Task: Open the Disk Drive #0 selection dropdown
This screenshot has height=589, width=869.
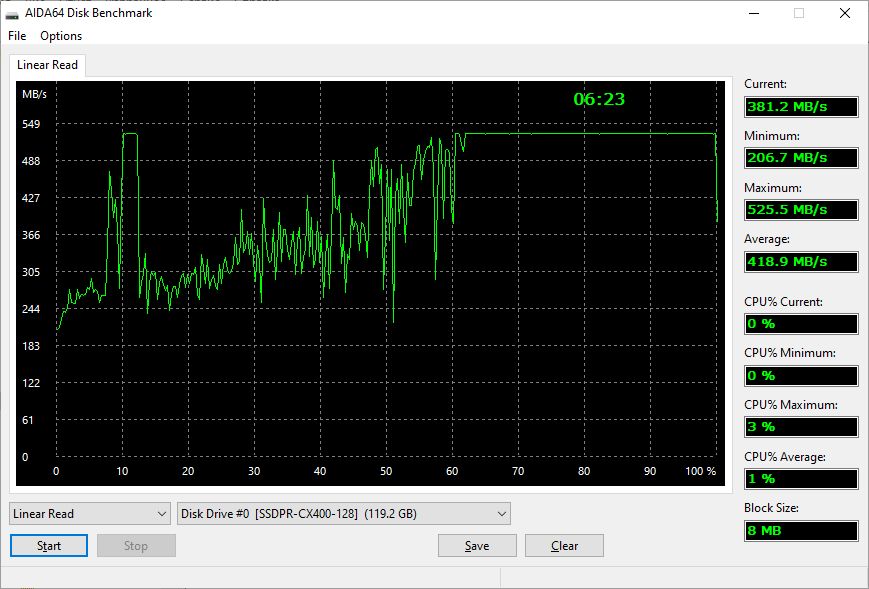Action: pyautogui.click(x=344, y=514)
